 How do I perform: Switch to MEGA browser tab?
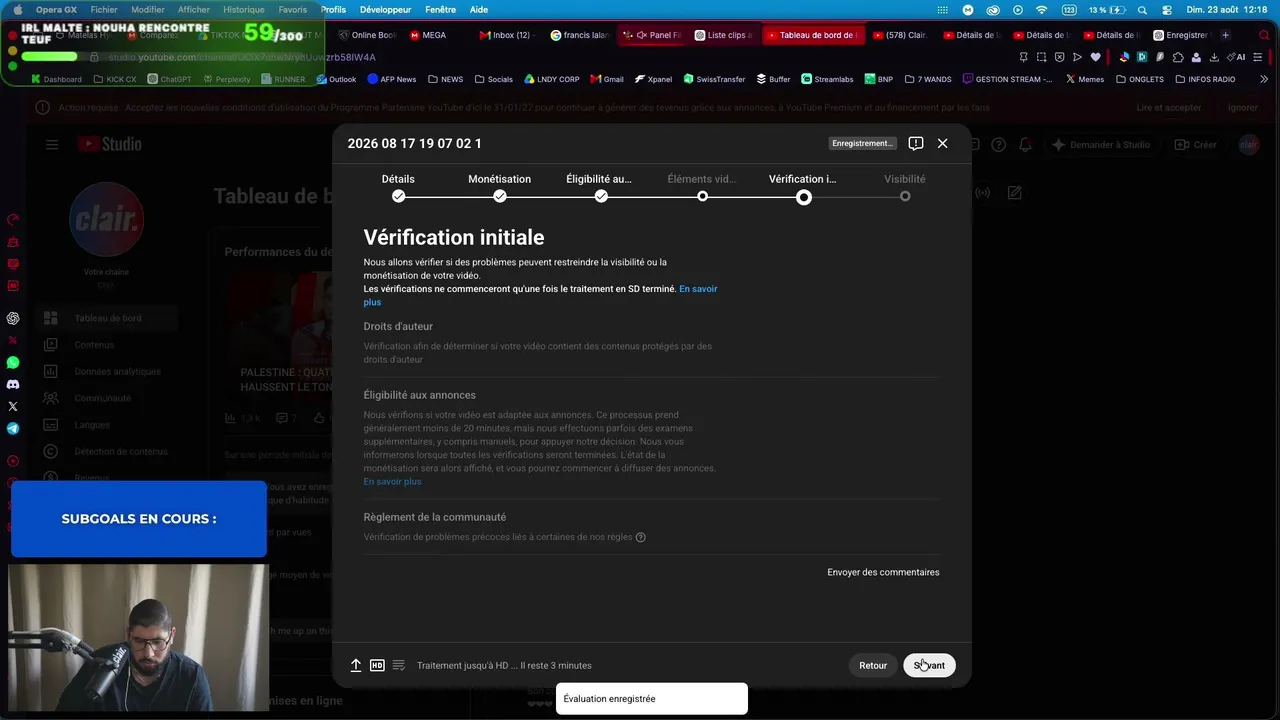427,35
